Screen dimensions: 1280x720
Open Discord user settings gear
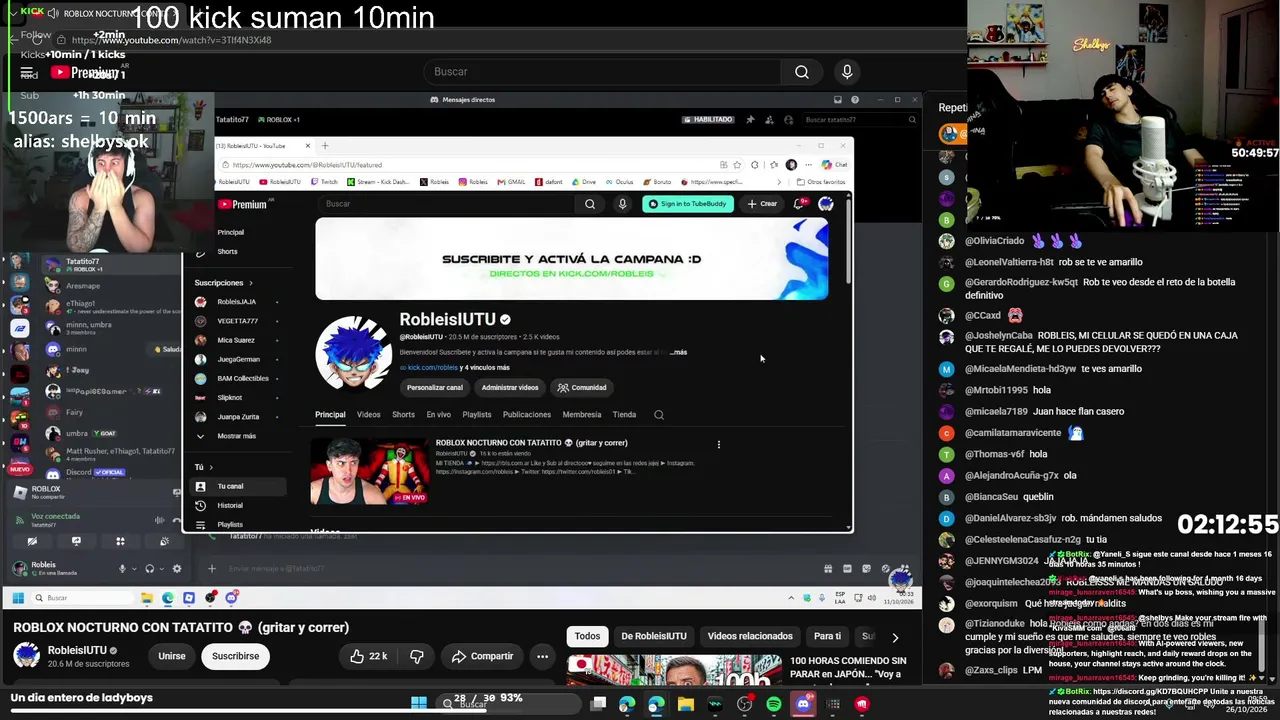(x=177, y=568)
